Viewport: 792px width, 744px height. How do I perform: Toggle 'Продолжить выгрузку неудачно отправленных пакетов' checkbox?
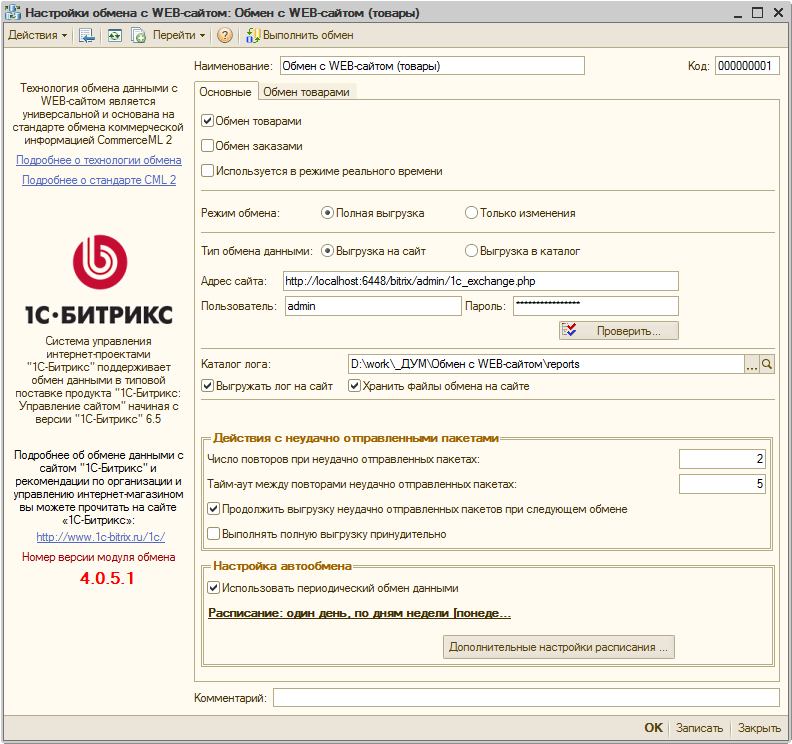coord(213,509)
